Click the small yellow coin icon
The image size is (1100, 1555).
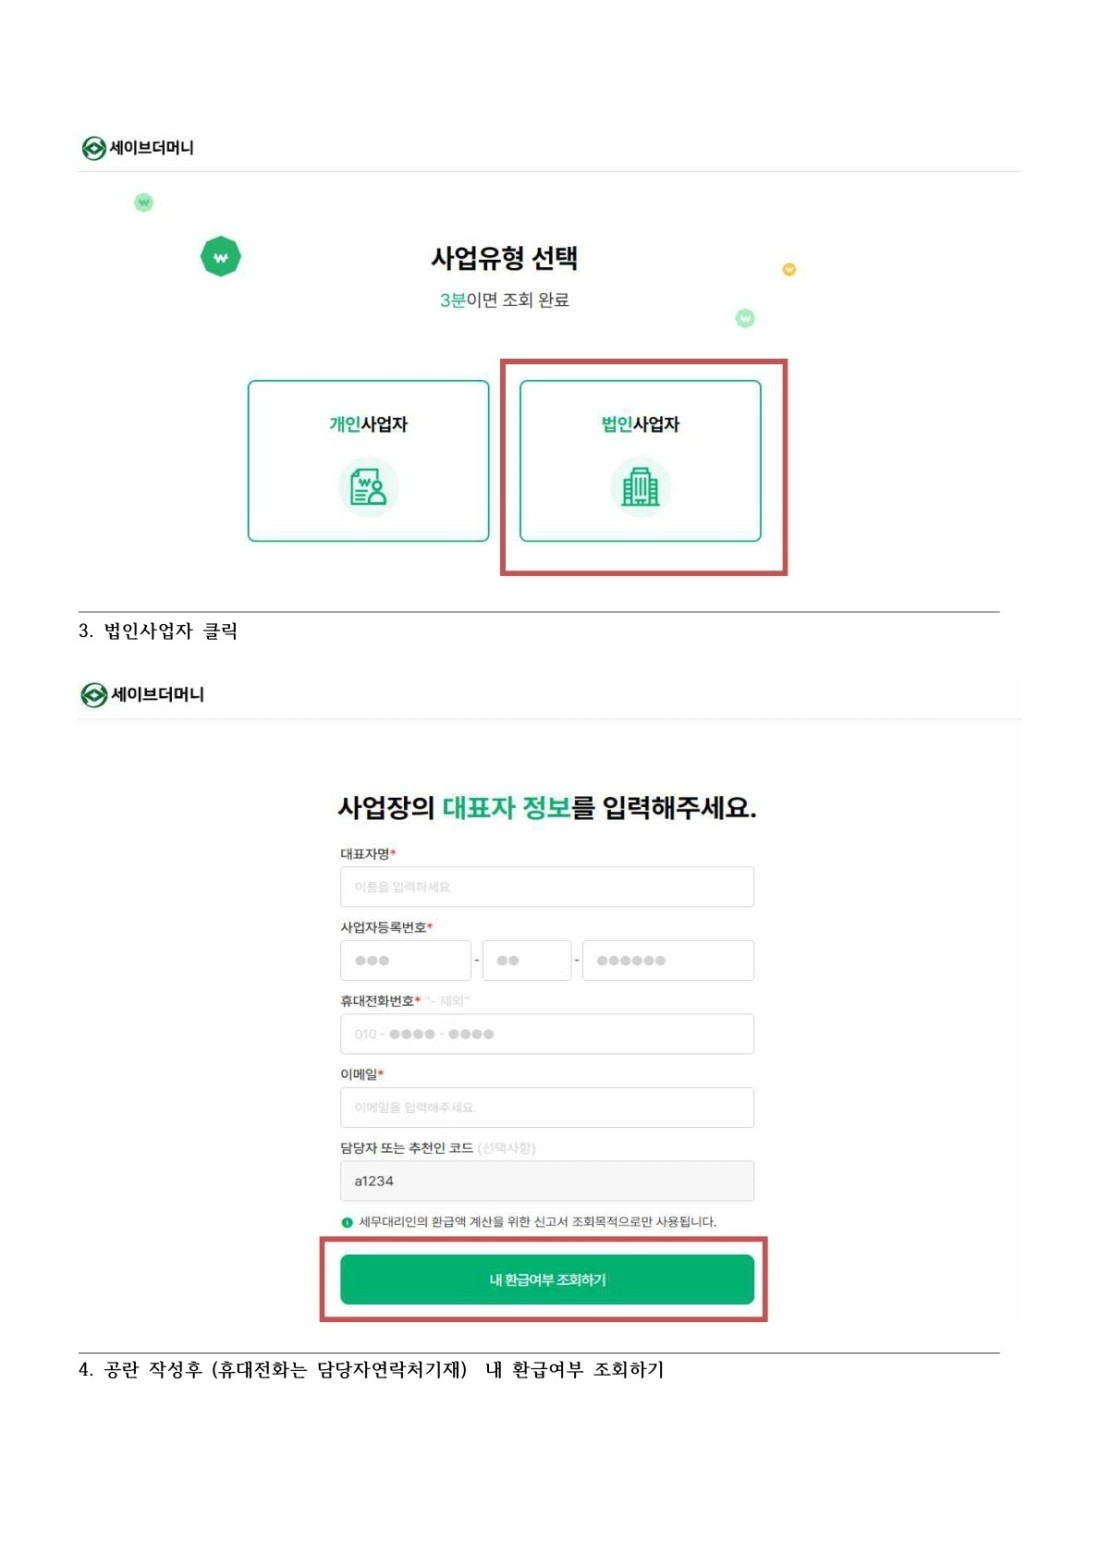789,269
